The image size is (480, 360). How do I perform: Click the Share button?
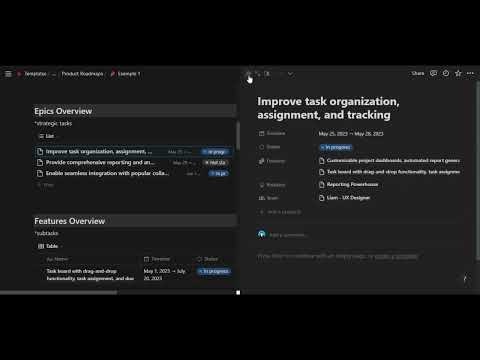click(418, 73)
